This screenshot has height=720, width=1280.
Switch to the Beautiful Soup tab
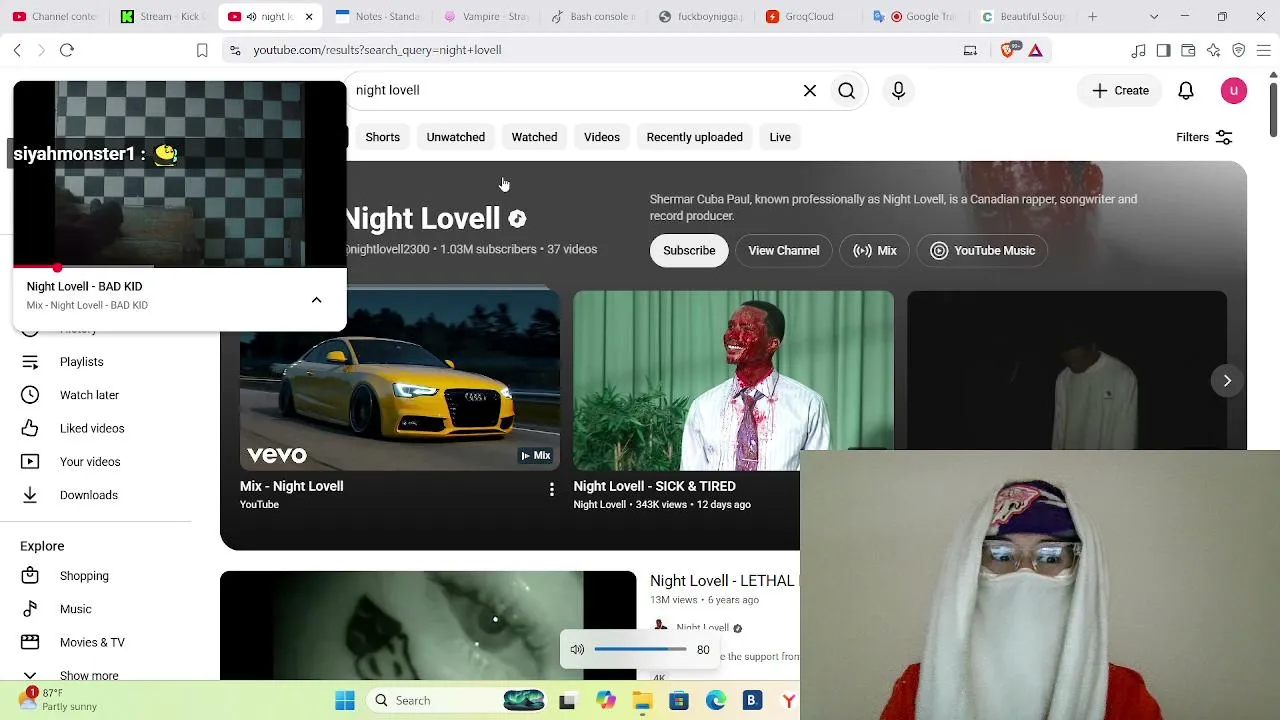point(1022,16)
